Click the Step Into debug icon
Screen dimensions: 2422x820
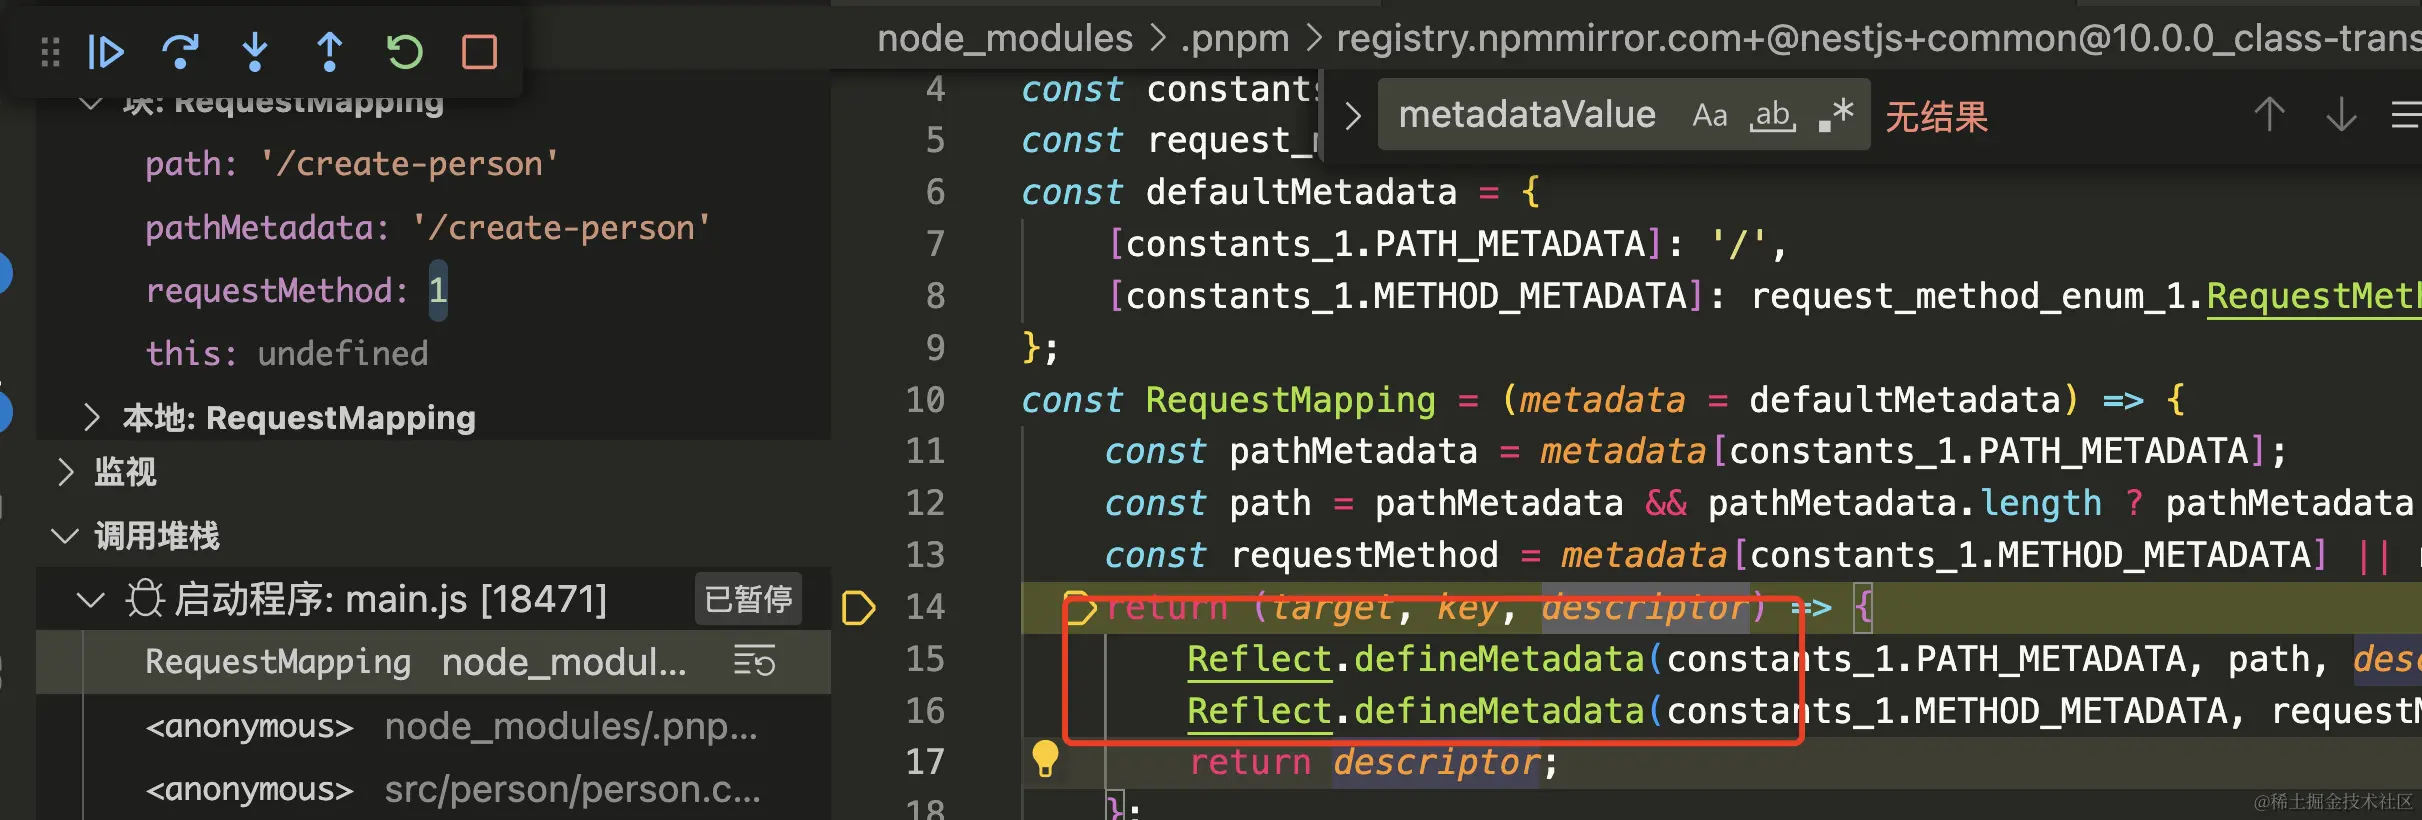click(255, 52)
